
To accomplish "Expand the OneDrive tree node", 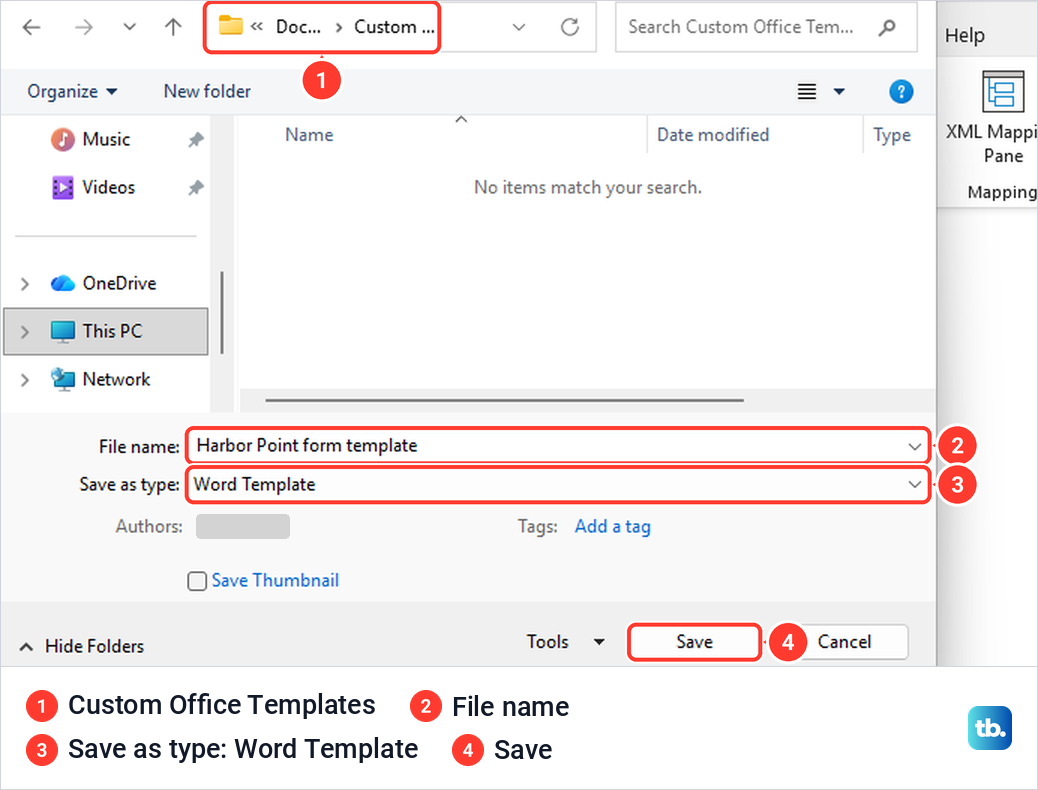I will (25, 284).
